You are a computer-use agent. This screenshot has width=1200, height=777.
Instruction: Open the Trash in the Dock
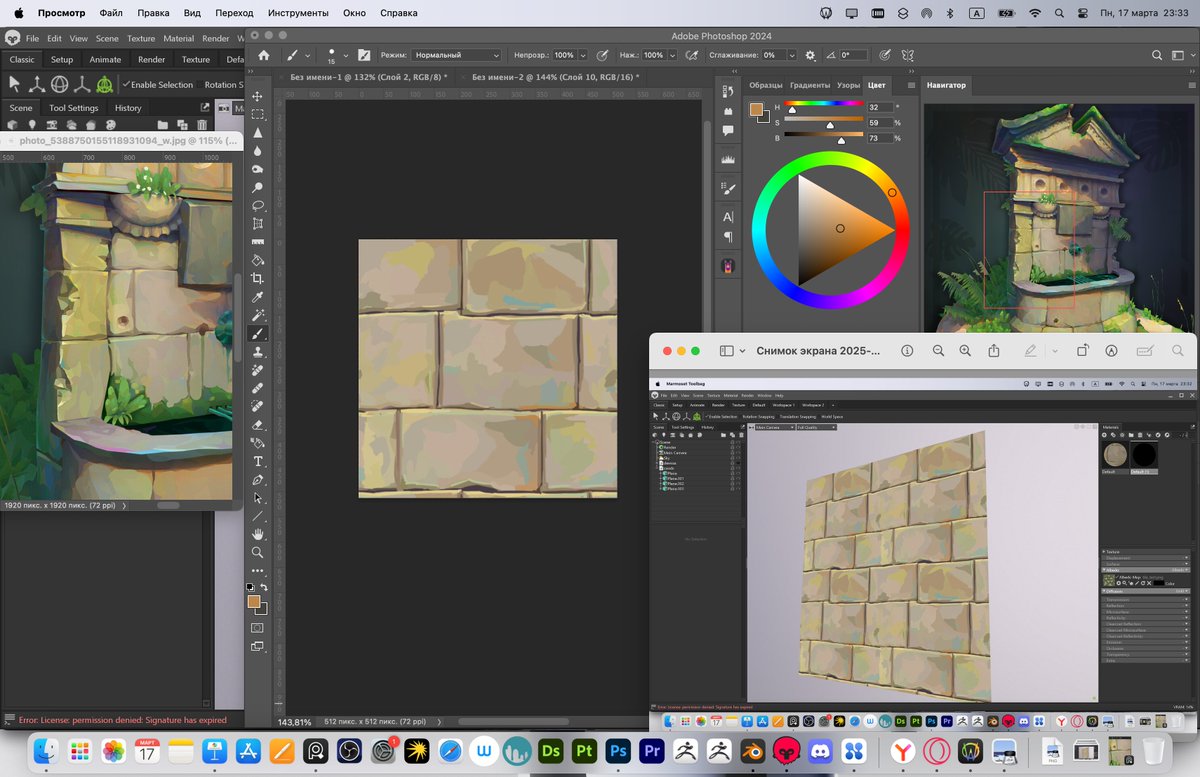click(x=1153, y=750)
